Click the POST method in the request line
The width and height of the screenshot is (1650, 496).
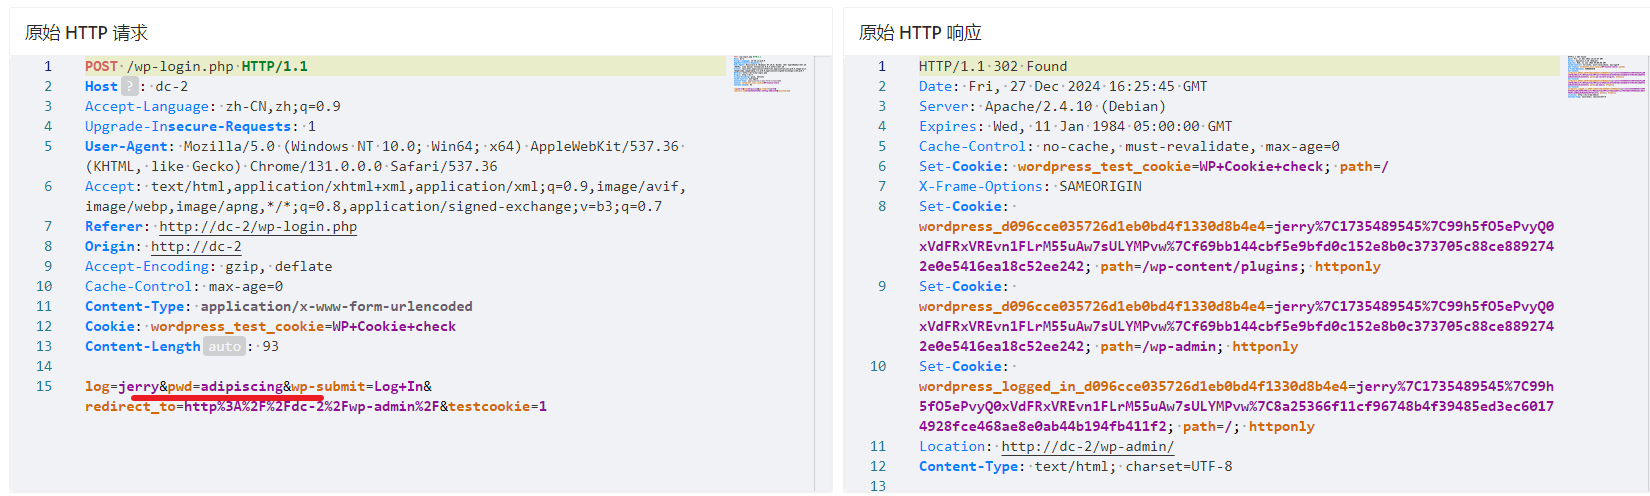point(101,67)
